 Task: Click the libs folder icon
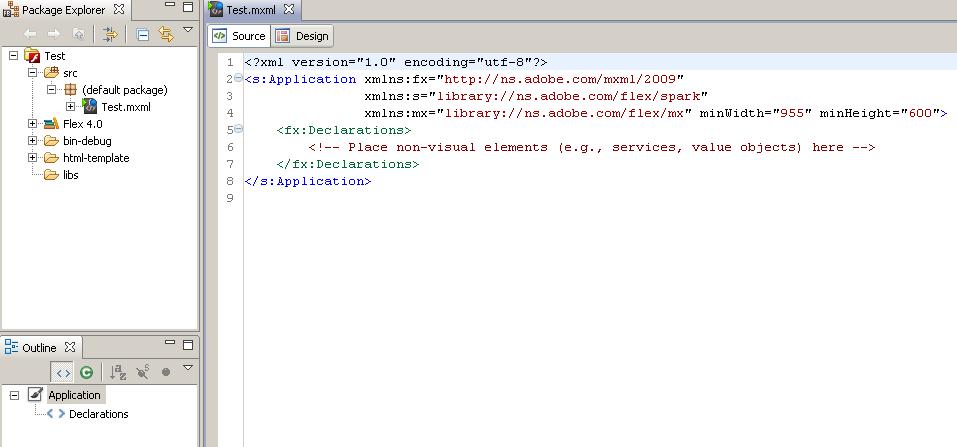(x=51, y=175)
